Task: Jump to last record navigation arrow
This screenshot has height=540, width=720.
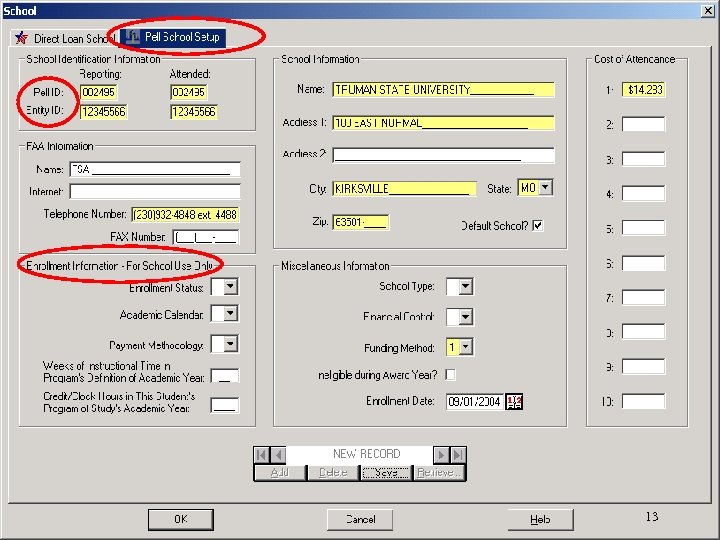Action: tap(458, 455)
